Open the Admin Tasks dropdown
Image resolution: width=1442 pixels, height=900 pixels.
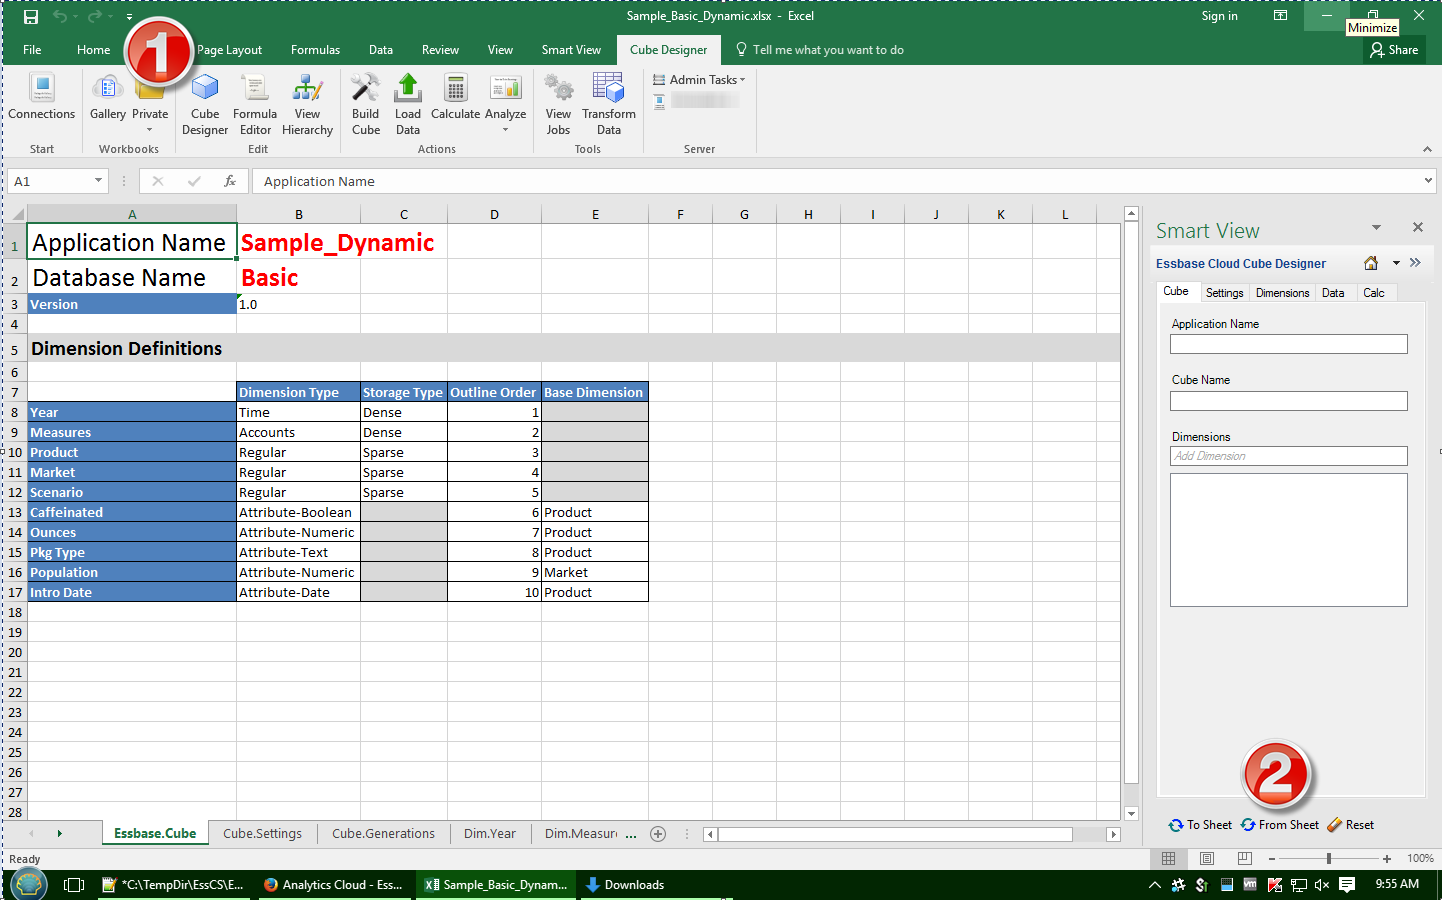(x=699, y=80)
